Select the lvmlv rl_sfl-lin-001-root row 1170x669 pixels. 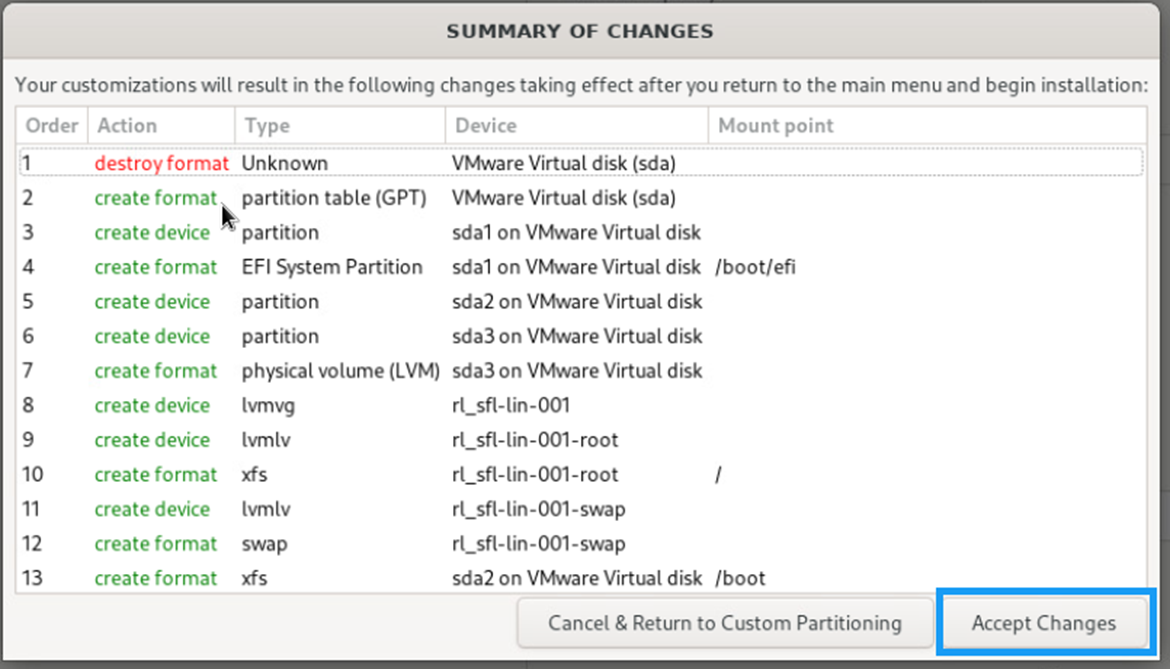pyautogui.click(x=581, y=440)
